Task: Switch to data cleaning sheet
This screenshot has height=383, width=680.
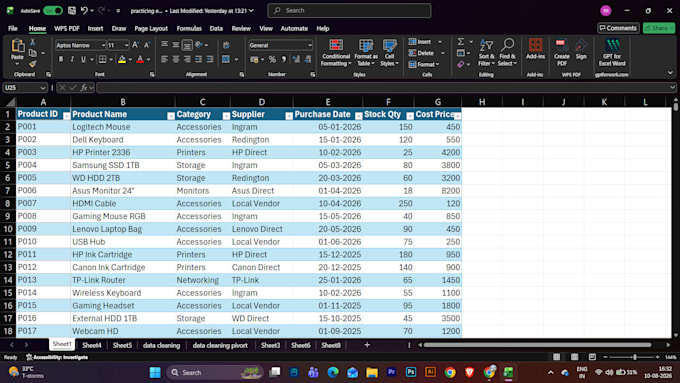Action: tap(161, 345)
